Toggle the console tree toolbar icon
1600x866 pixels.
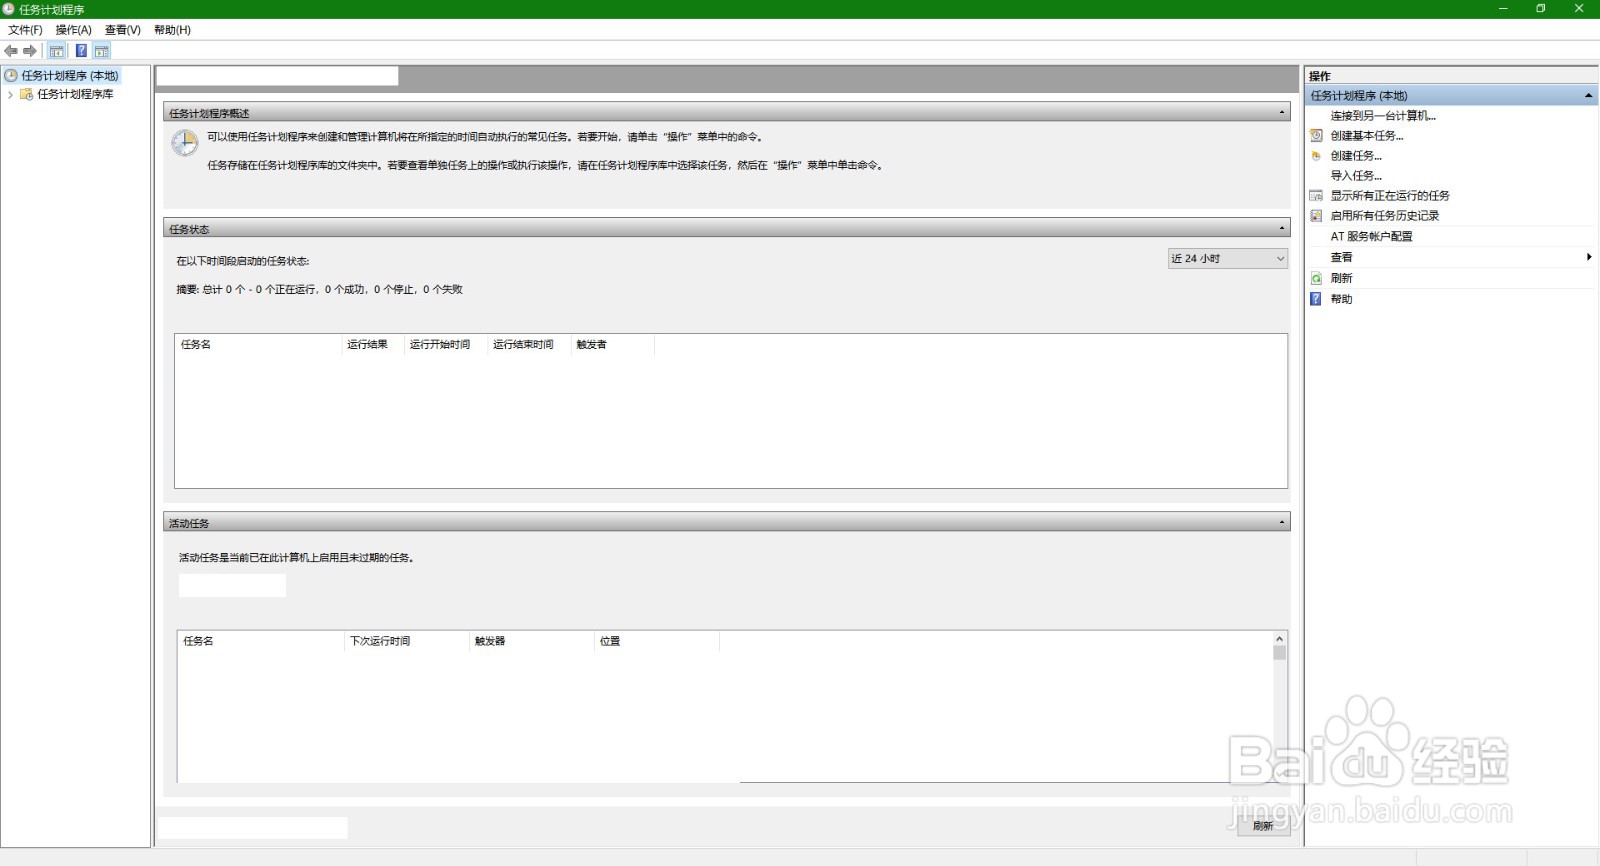(x=57, y=51)
